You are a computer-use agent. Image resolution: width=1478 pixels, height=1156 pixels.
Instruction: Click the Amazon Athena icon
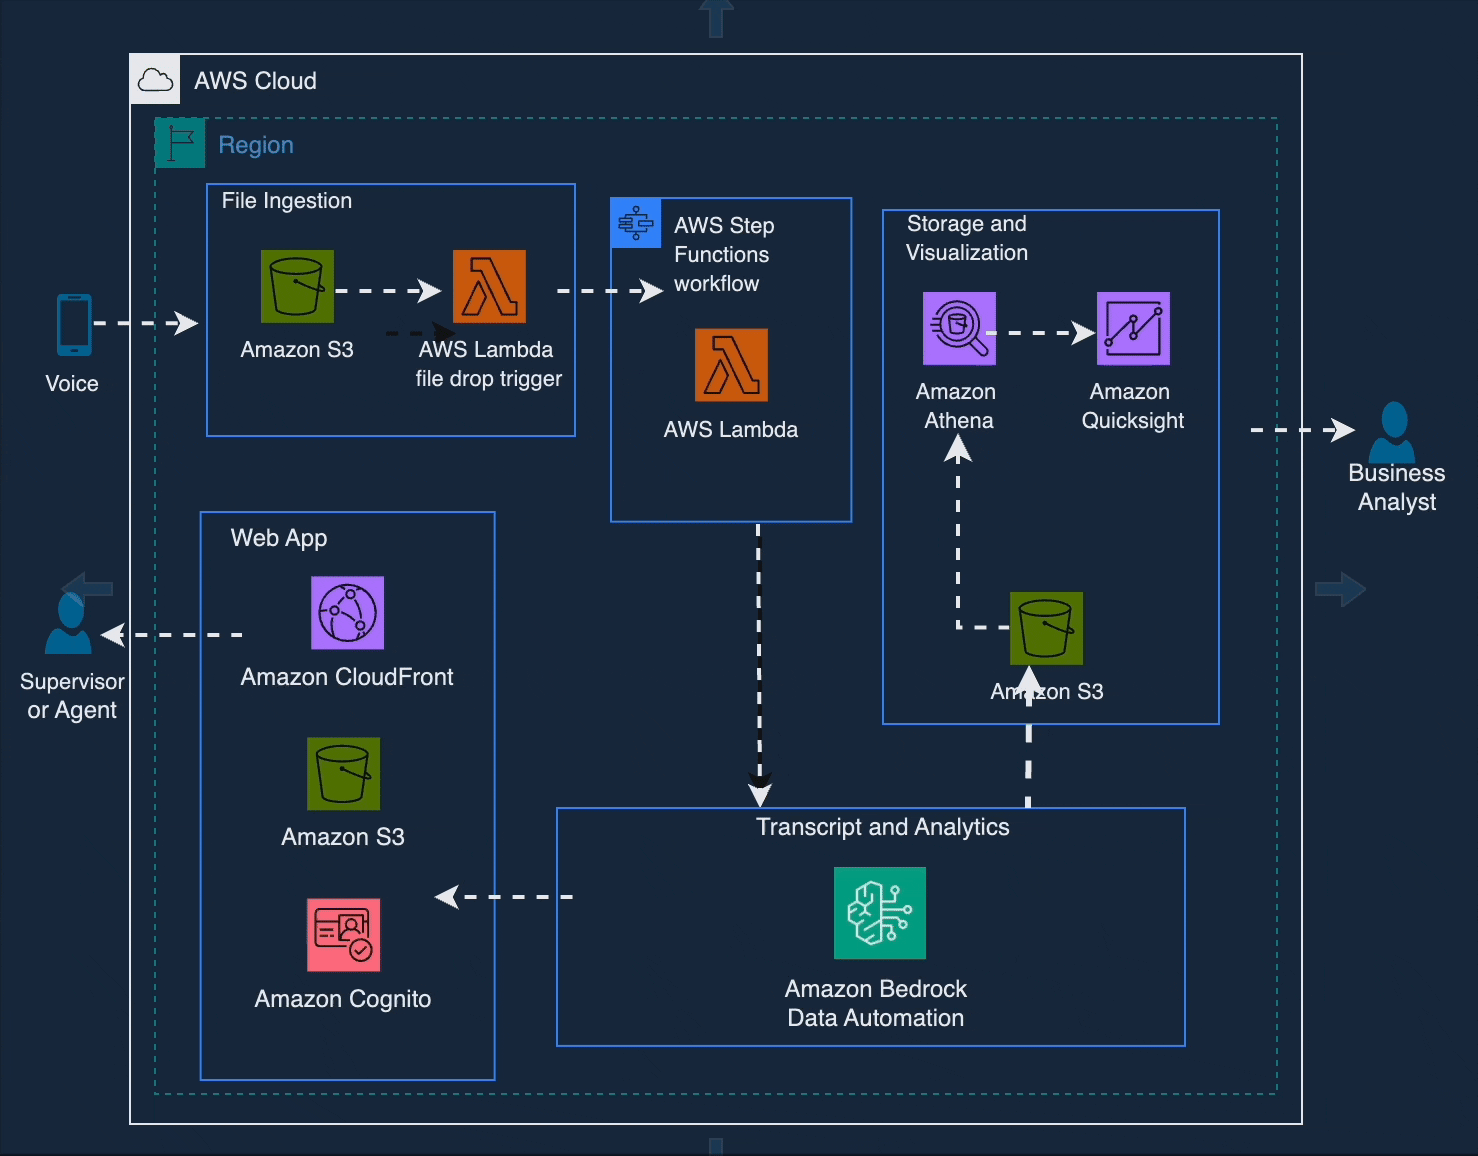[x=959, y=329]
